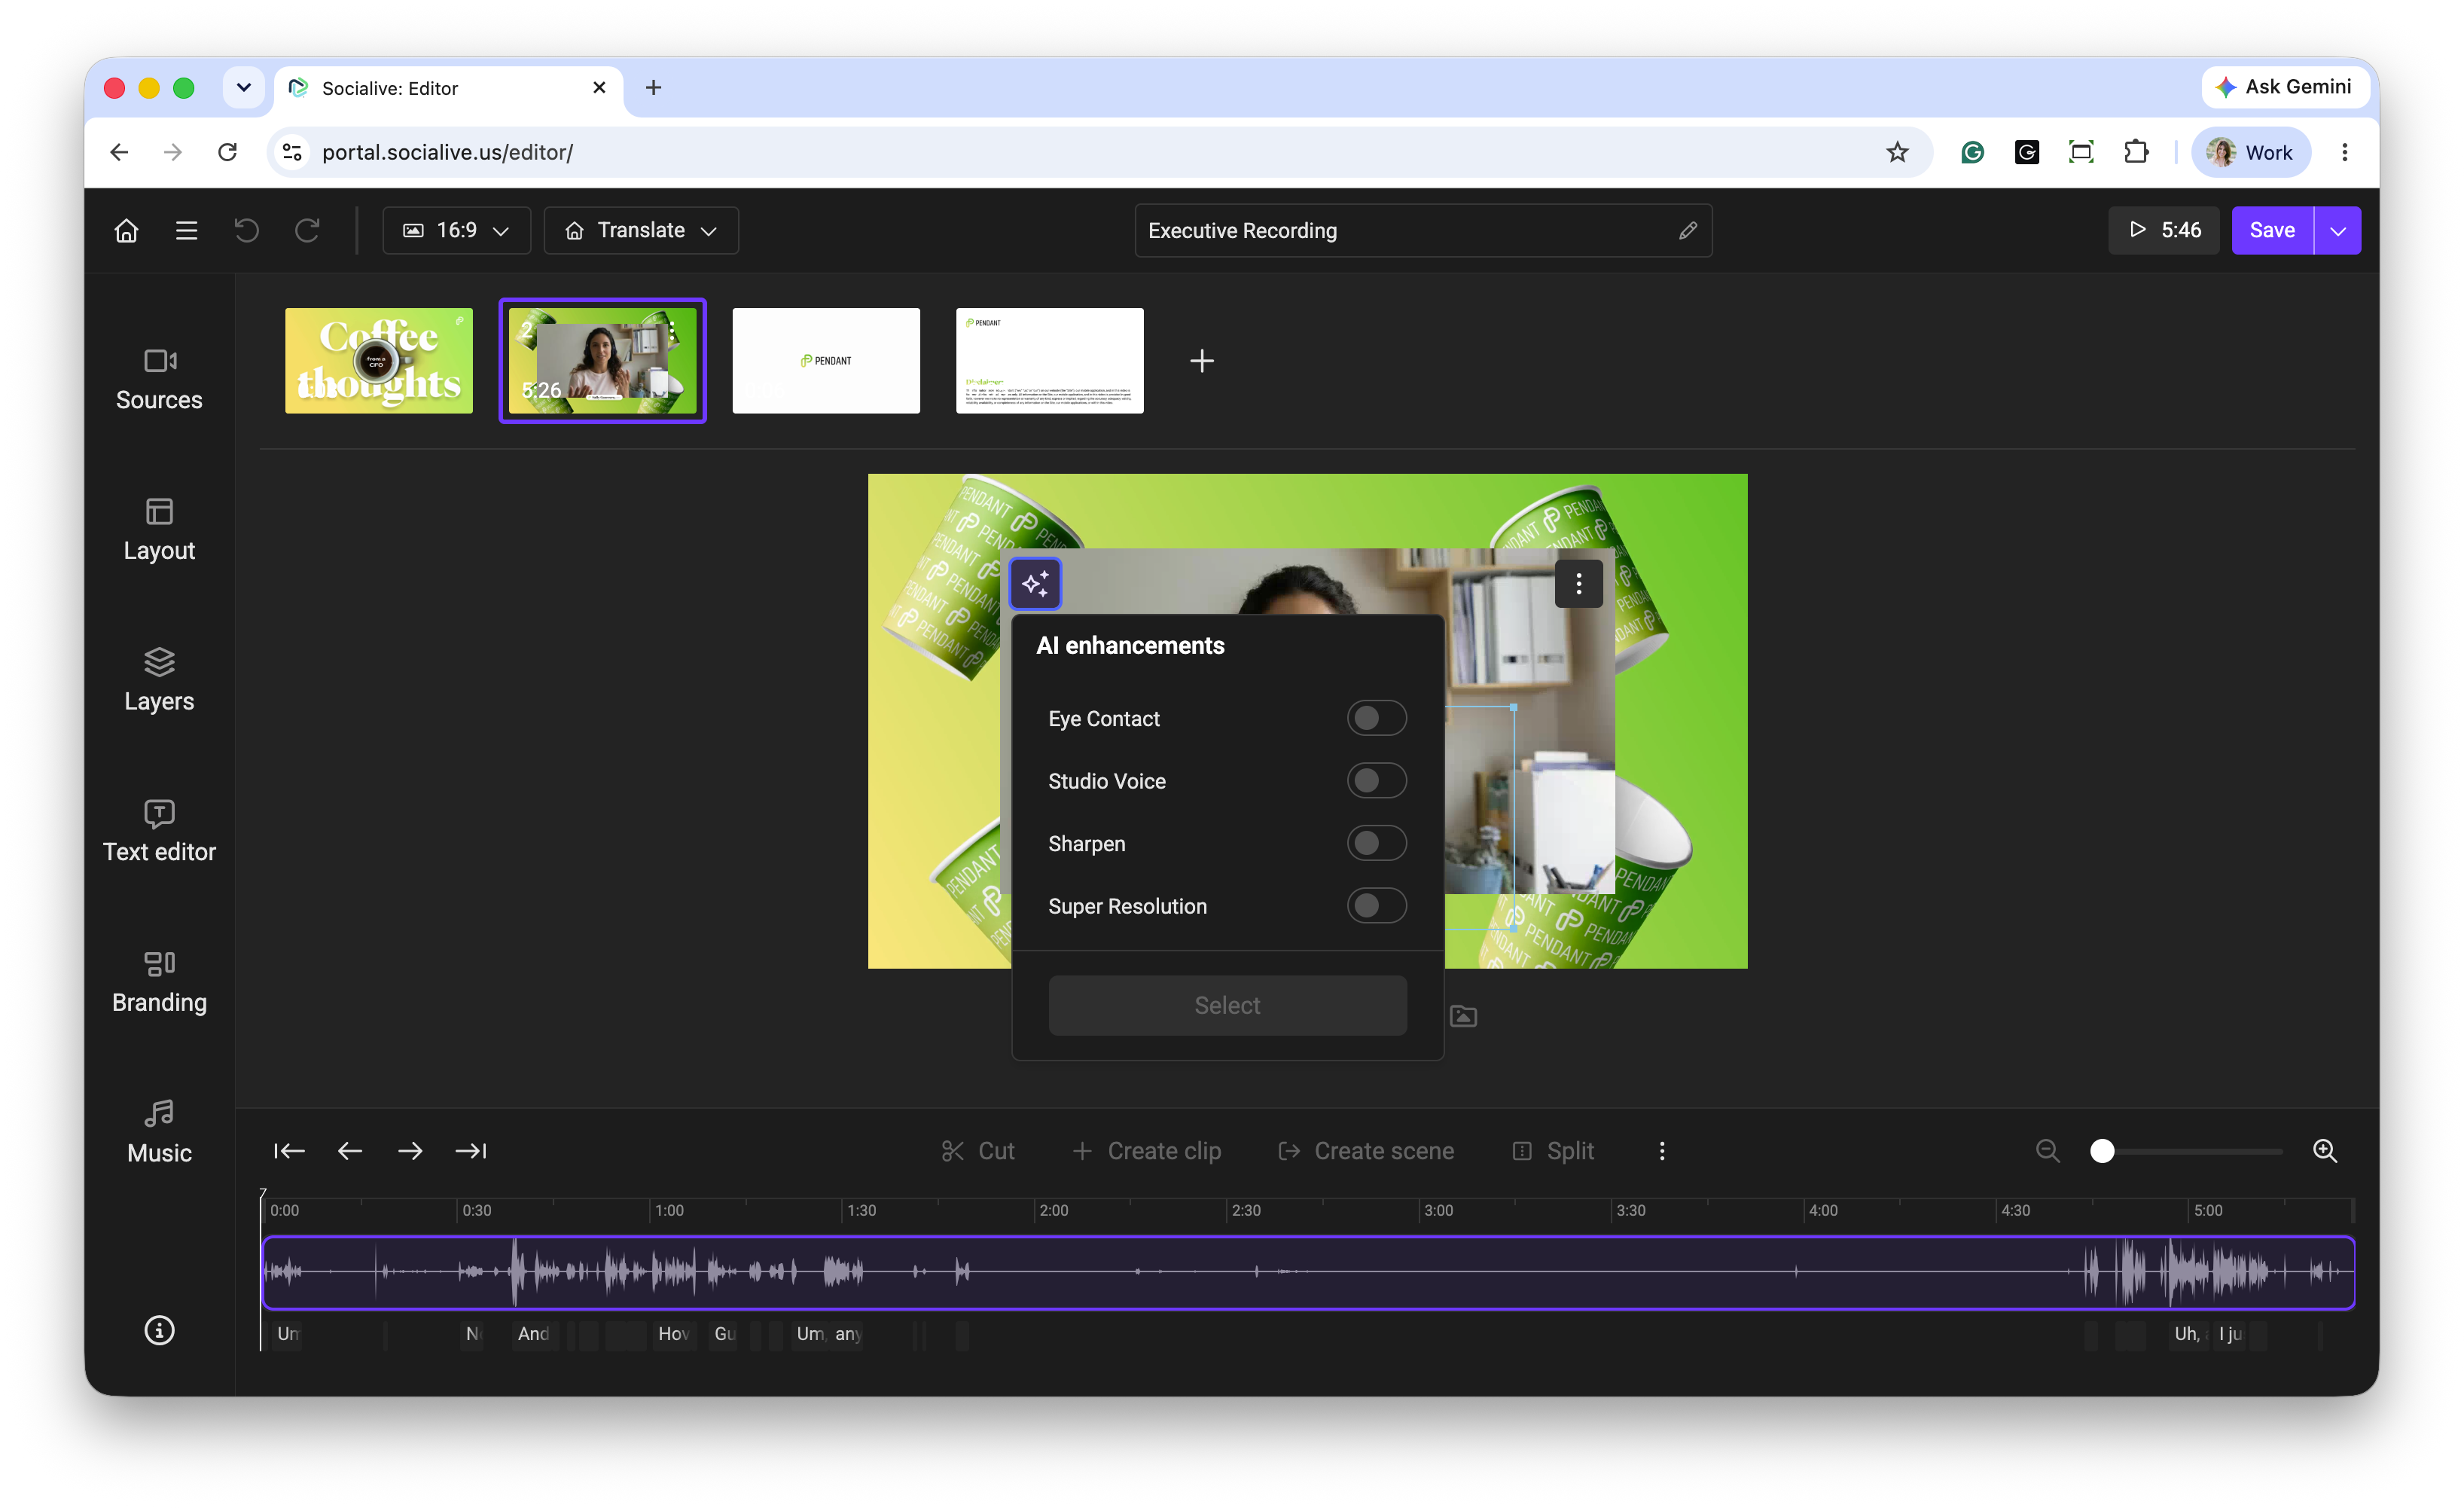
Task: Jump to timeline start
Action: click(x=289, y=1151)
